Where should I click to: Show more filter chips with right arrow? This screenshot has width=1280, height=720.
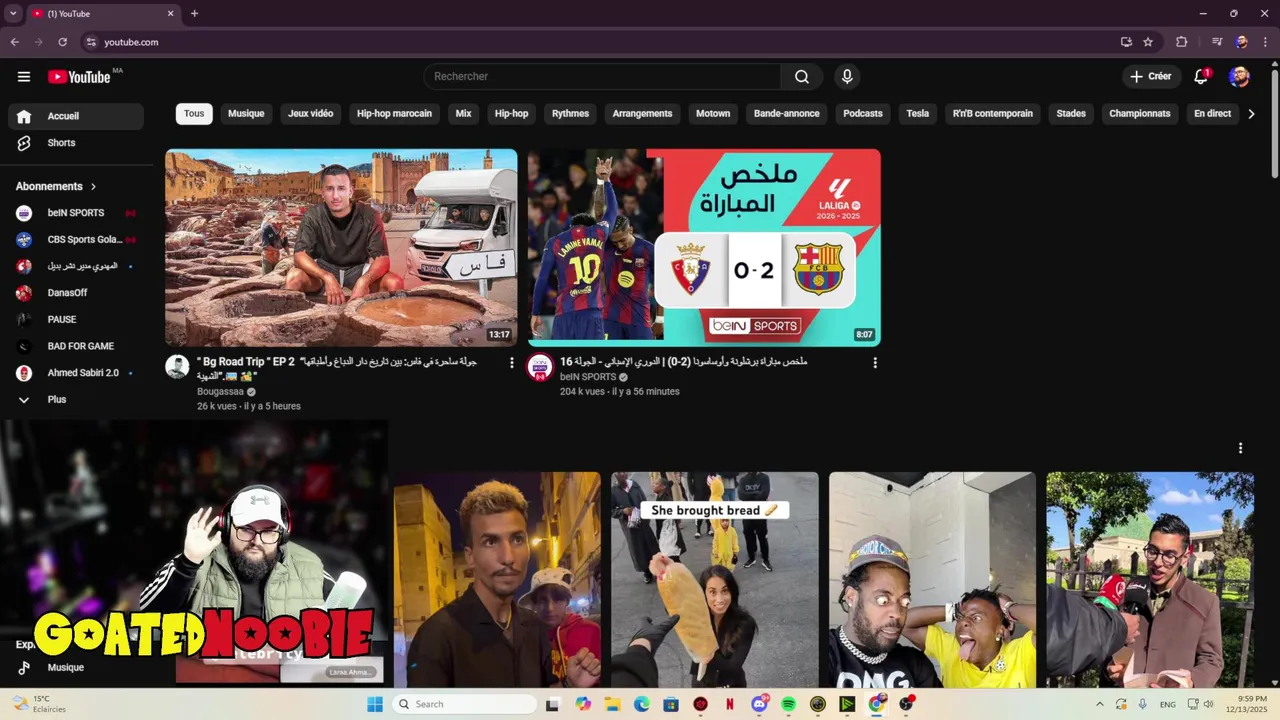click(x=1251, y=114)
